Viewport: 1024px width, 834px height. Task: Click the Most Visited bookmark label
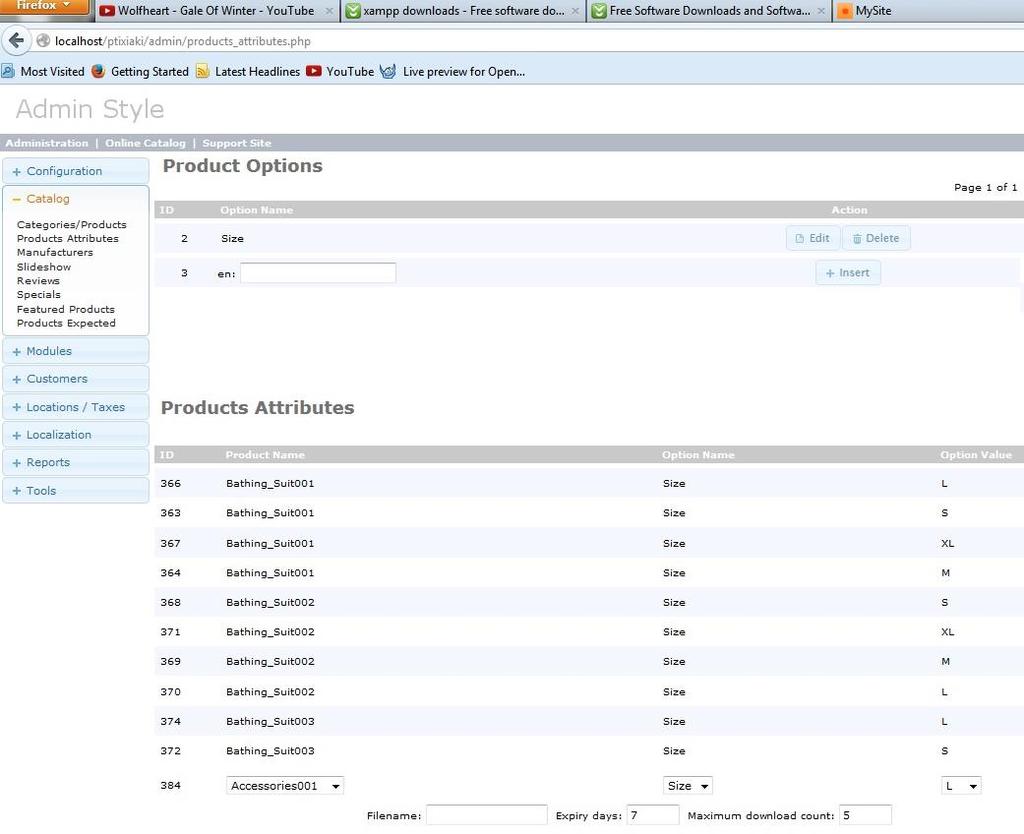52,72
